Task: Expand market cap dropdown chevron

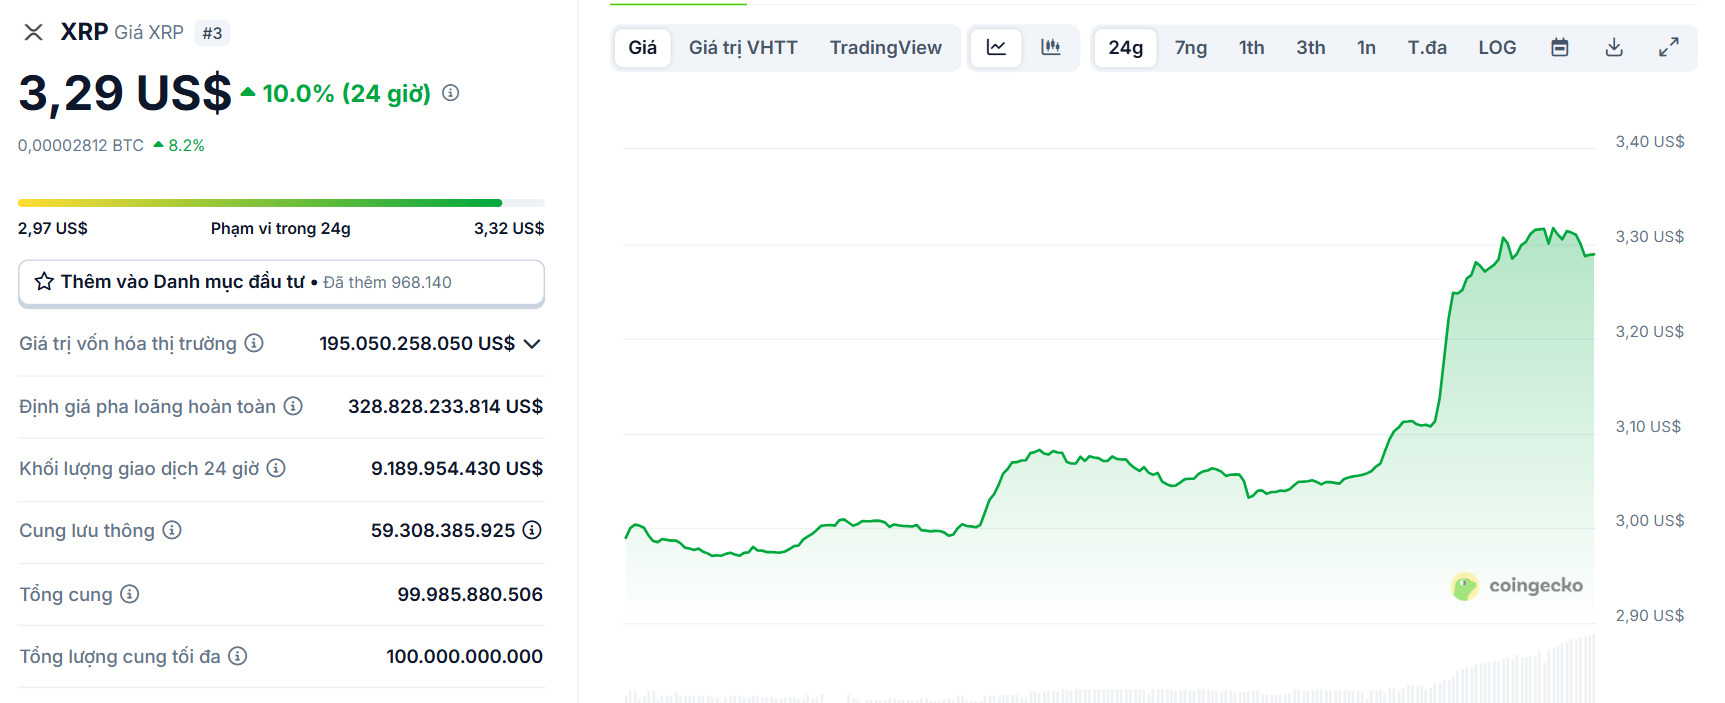Action: 532,343
